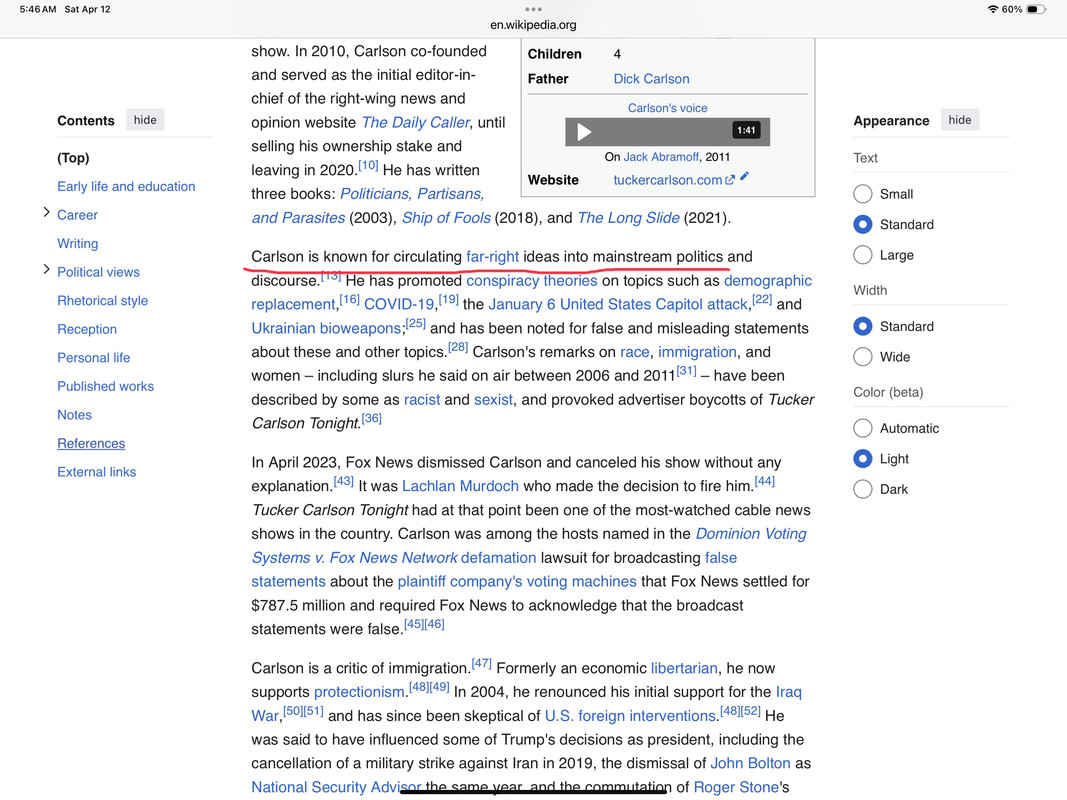Hide the Contents sidebar

coord(145,120)
